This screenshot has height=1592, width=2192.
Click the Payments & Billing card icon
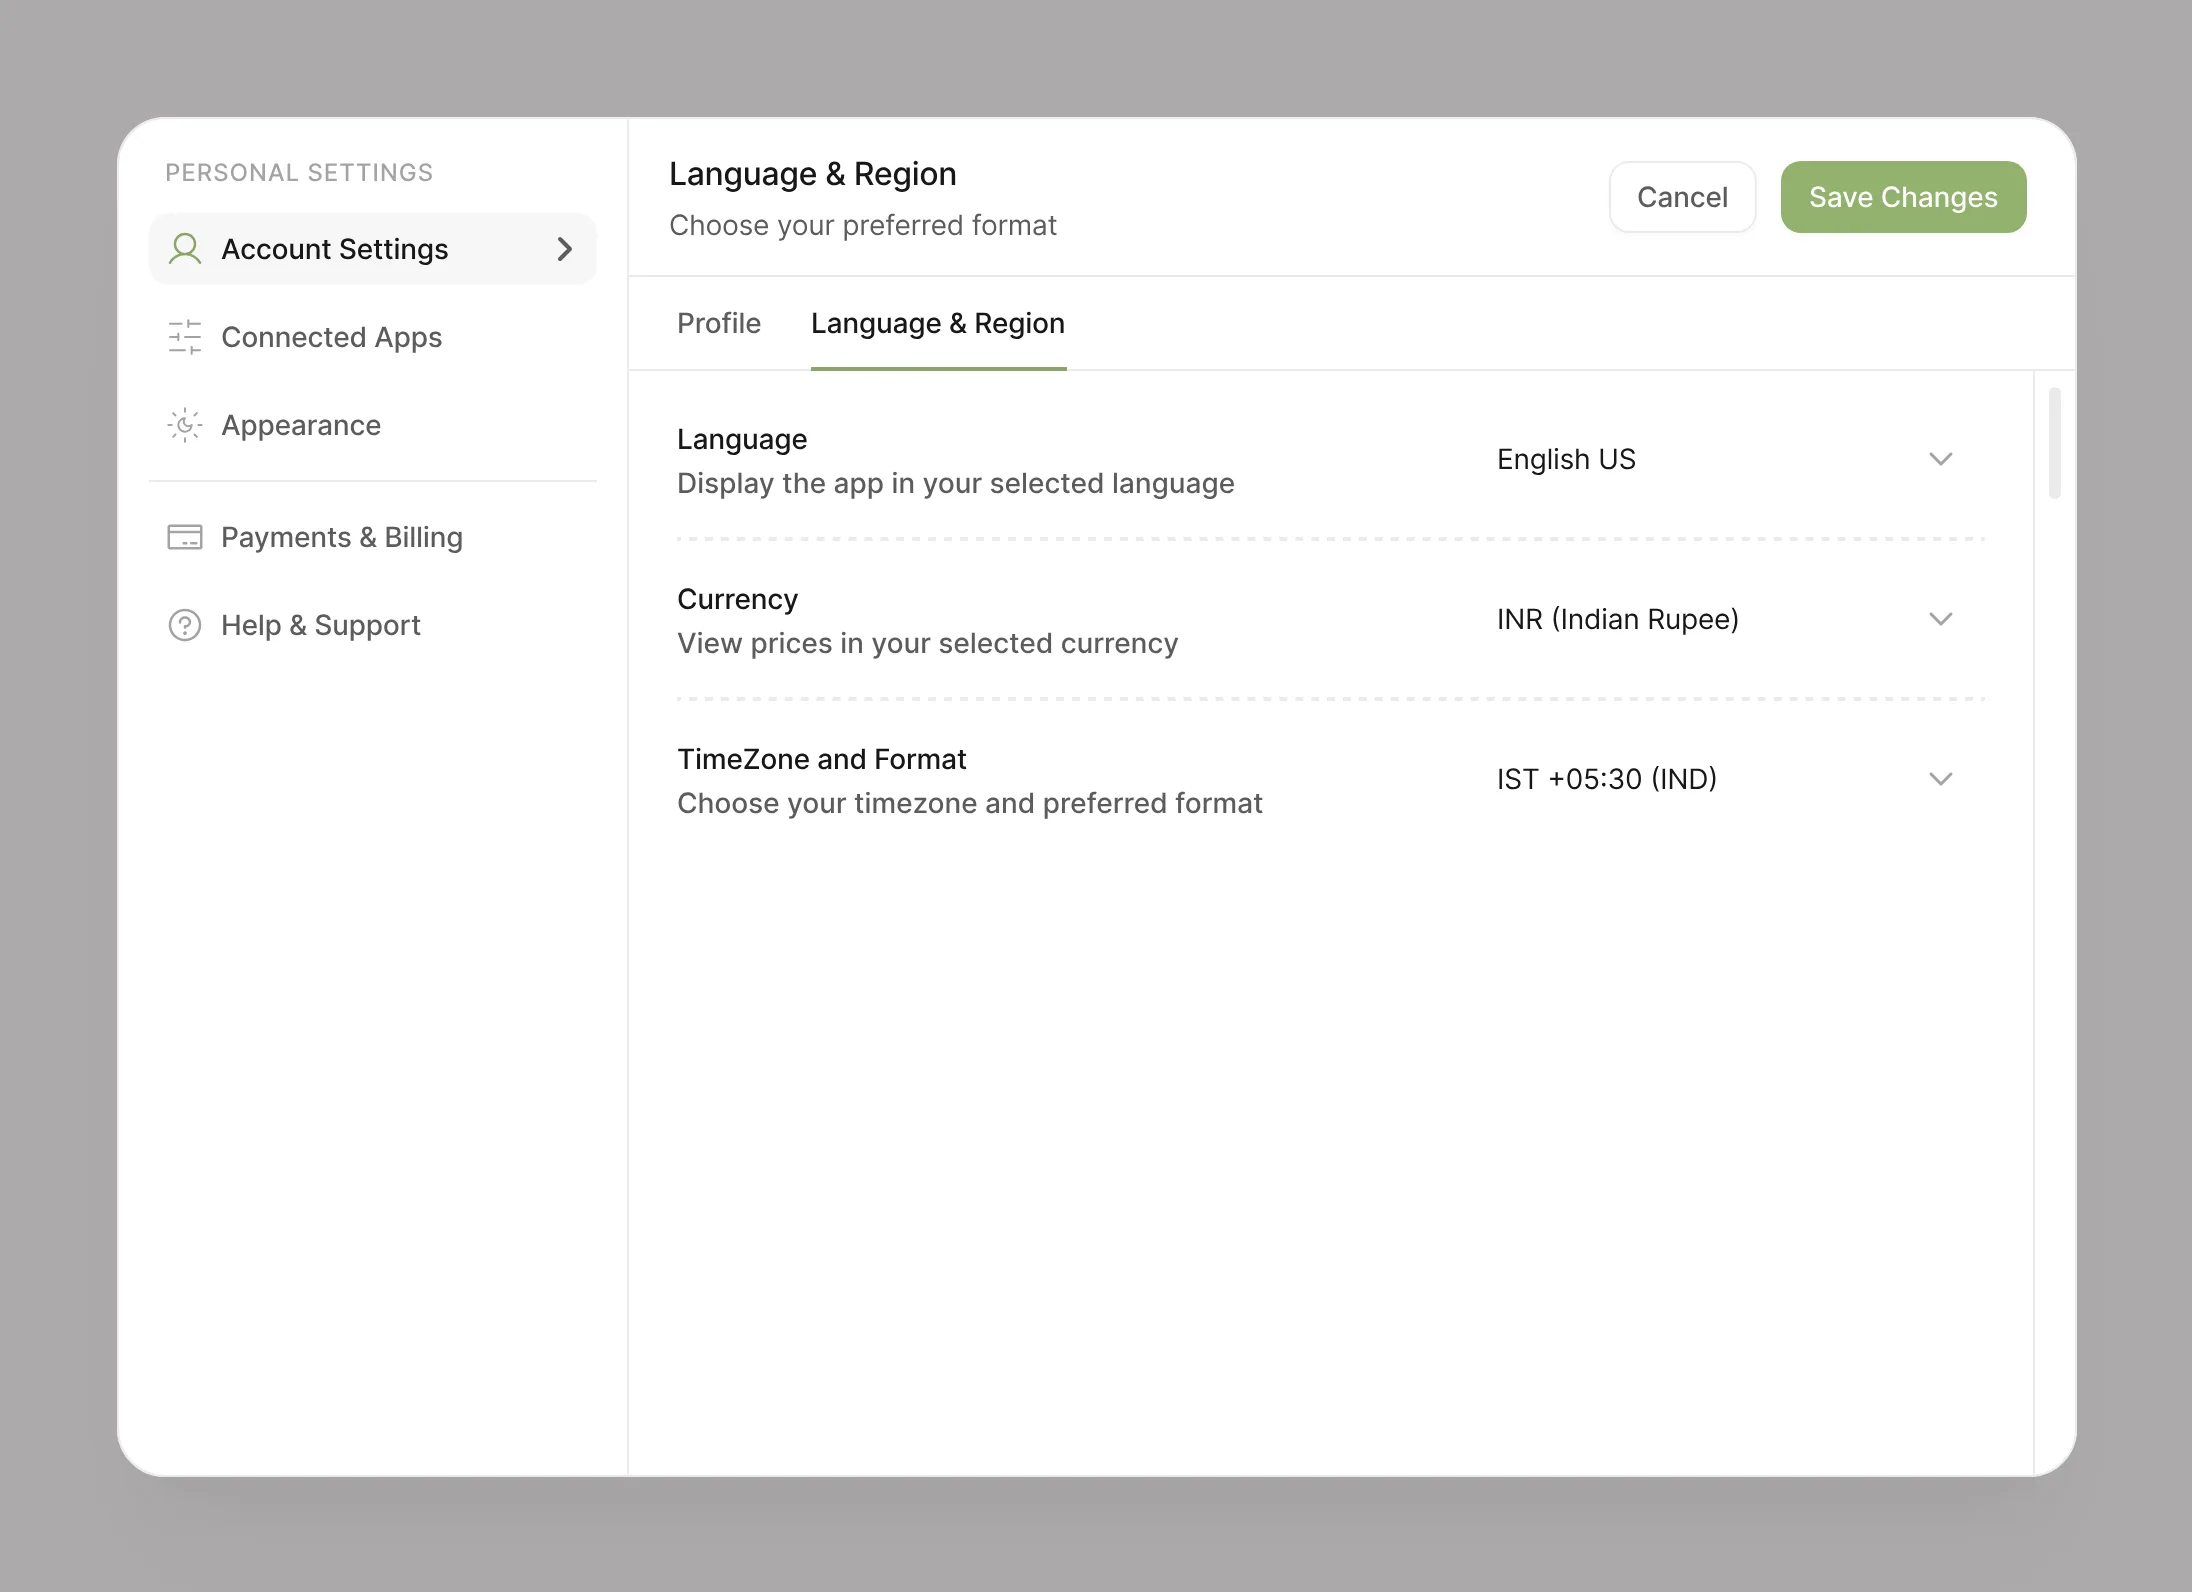pyautogui.click(x=185, y=537)
